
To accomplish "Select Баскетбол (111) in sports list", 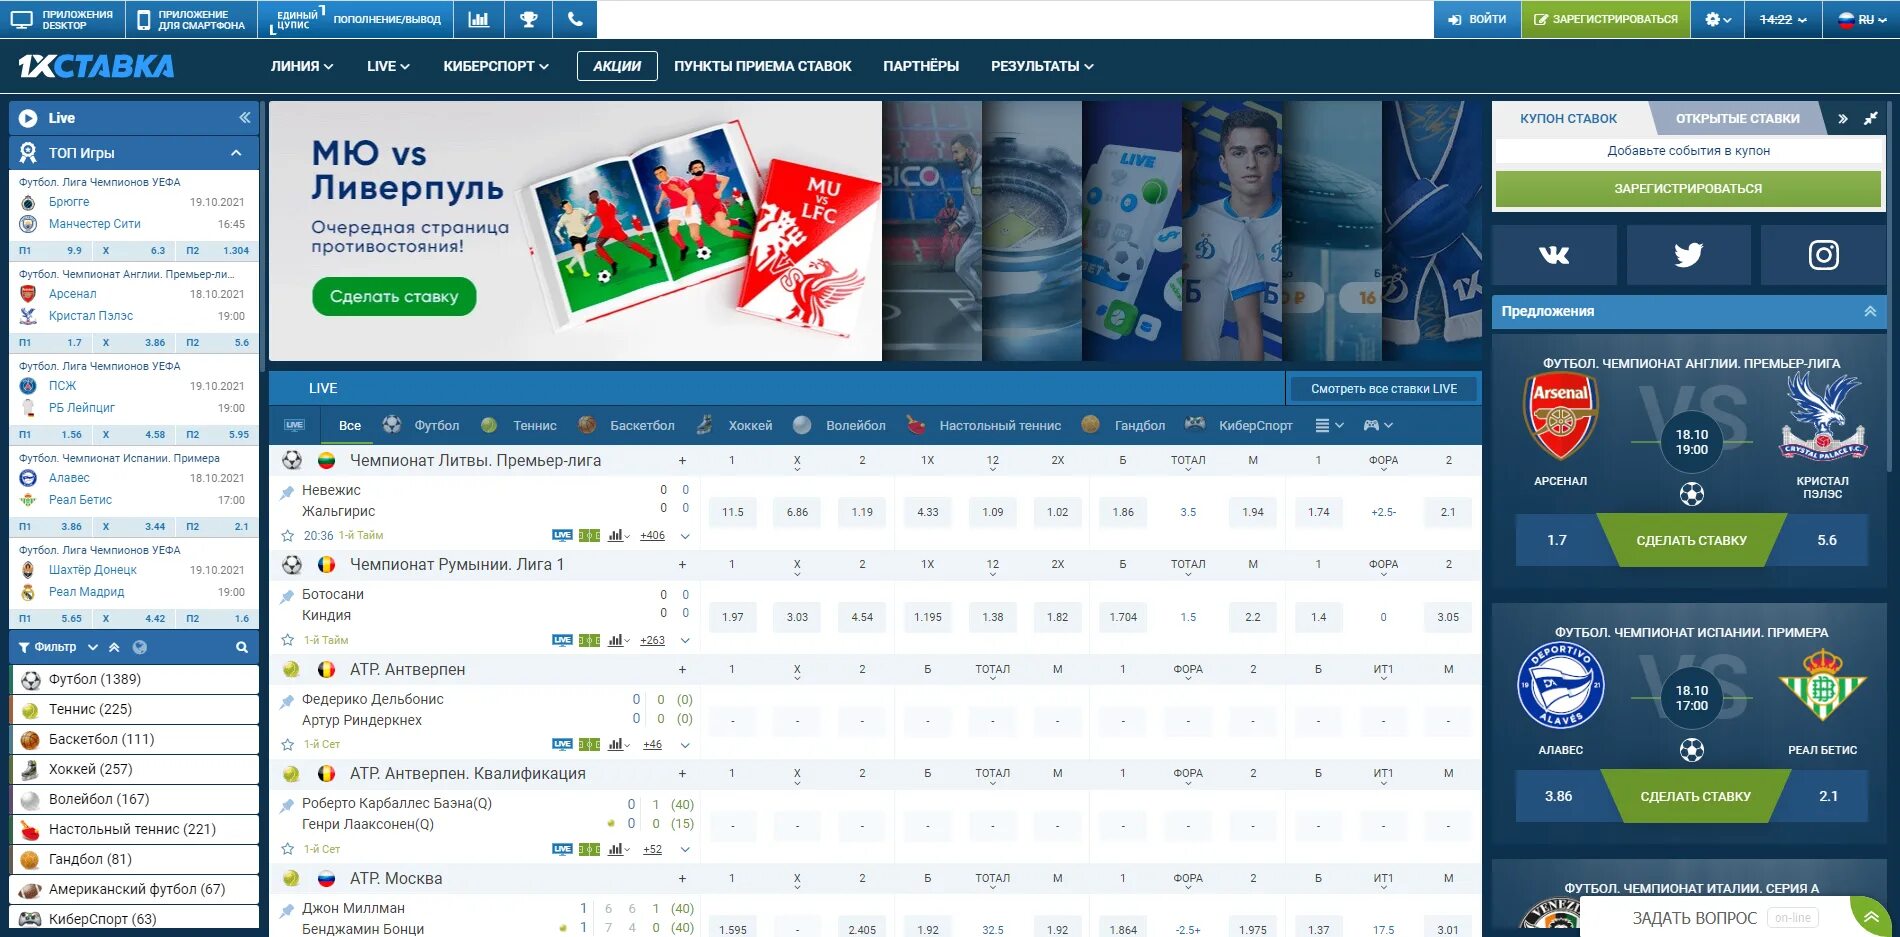I will [x=134, y=739].
